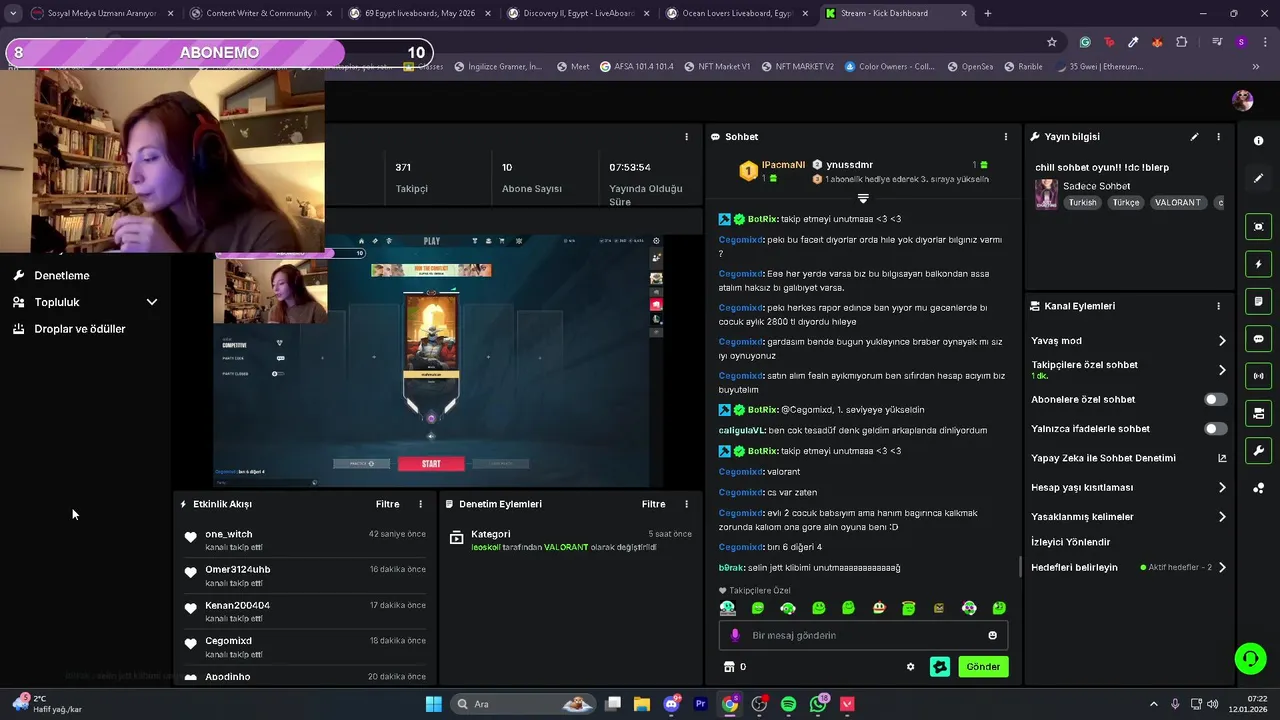
Task: Open Yapay Zeka ile Sohbet Denetimi external link
Action: 1222,458
